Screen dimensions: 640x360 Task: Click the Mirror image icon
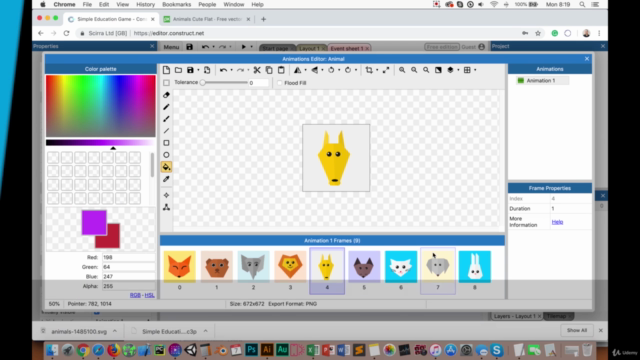point(298,70)
